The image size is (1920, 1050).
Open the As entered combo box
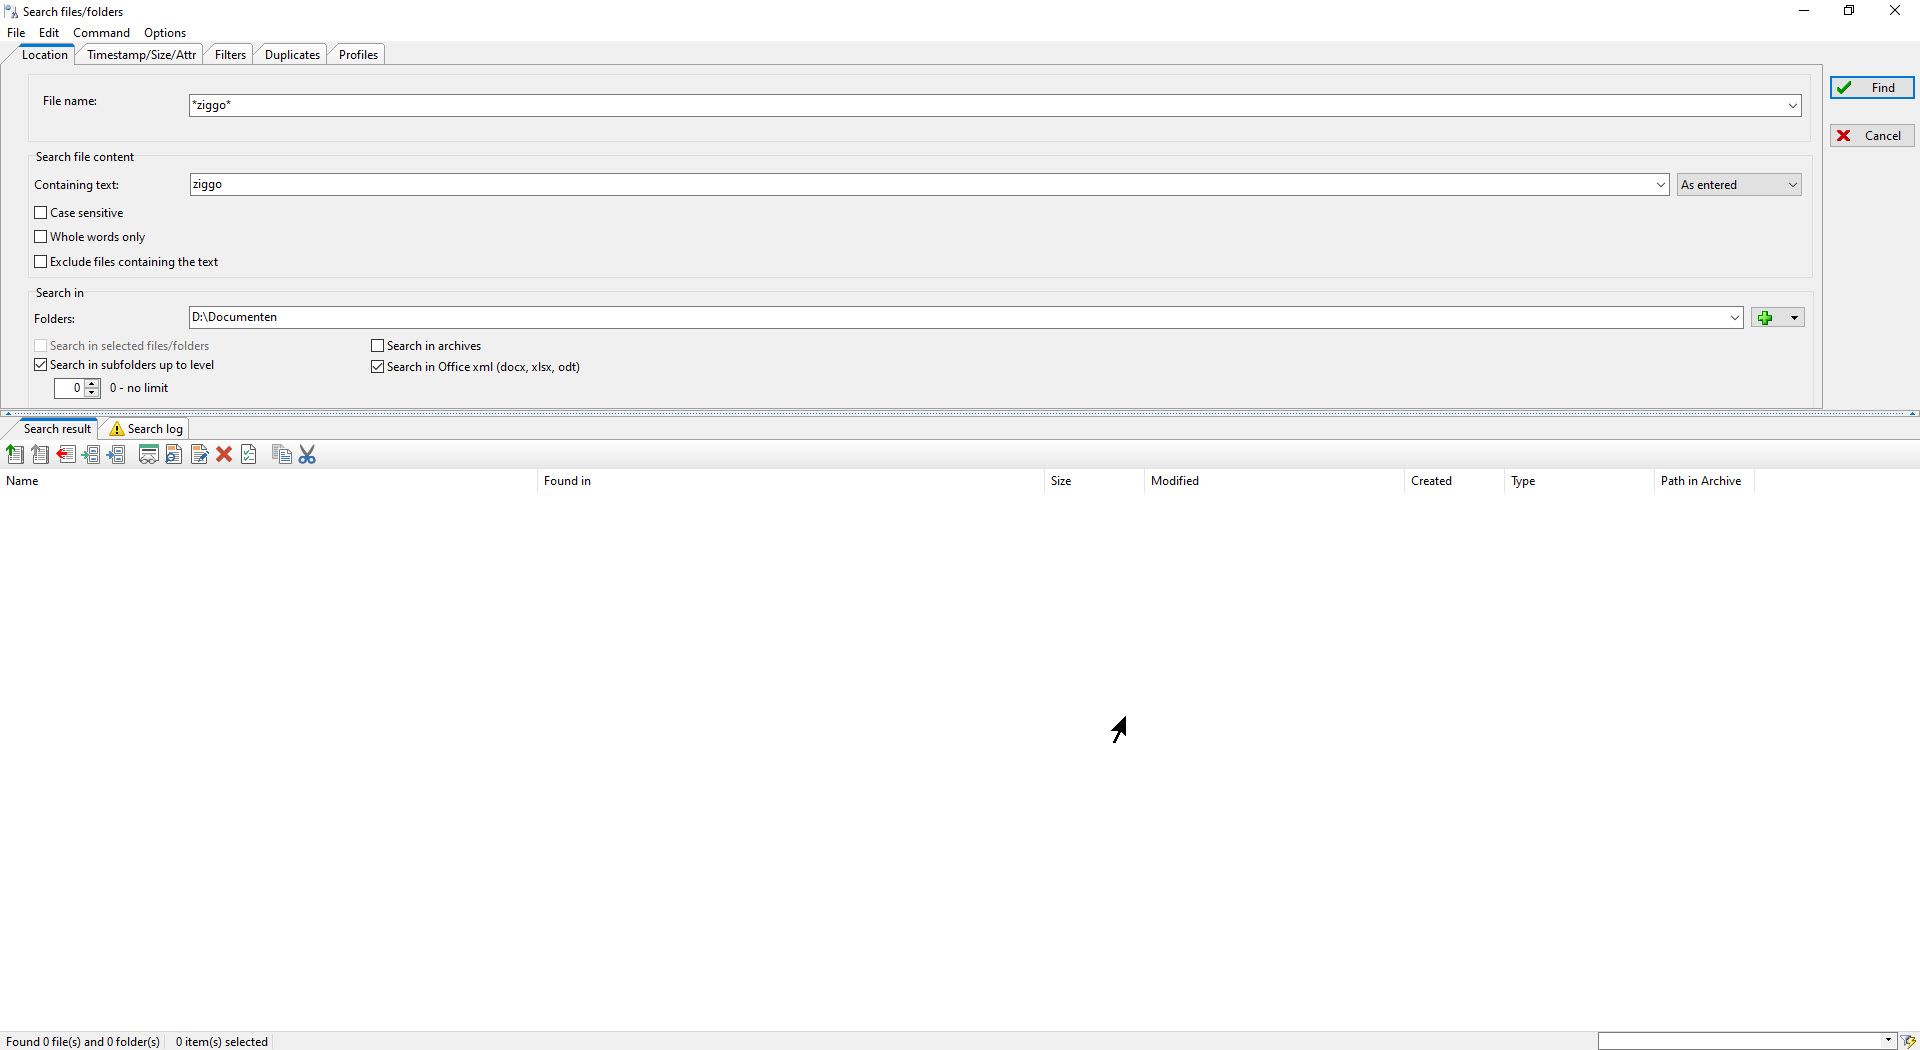click(x=1740, y=185)
